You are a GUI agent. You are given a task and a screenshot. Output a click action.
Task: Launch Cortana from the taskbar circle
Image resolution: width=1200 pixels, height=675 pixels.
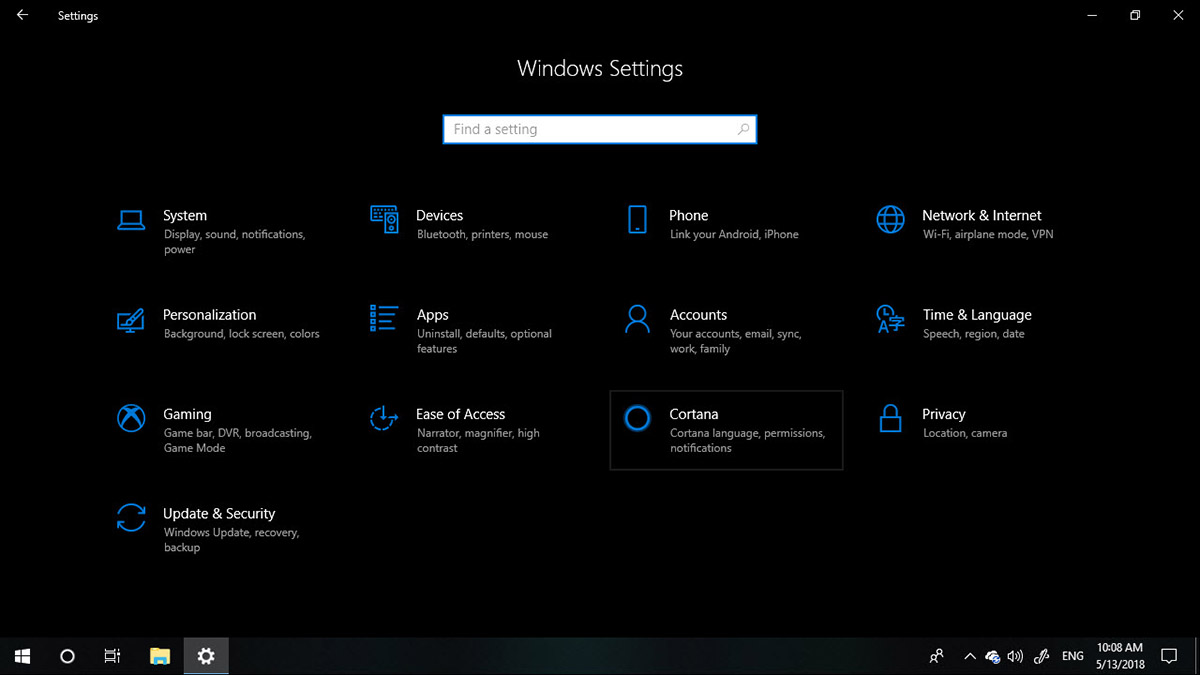(x=67, y=656)
